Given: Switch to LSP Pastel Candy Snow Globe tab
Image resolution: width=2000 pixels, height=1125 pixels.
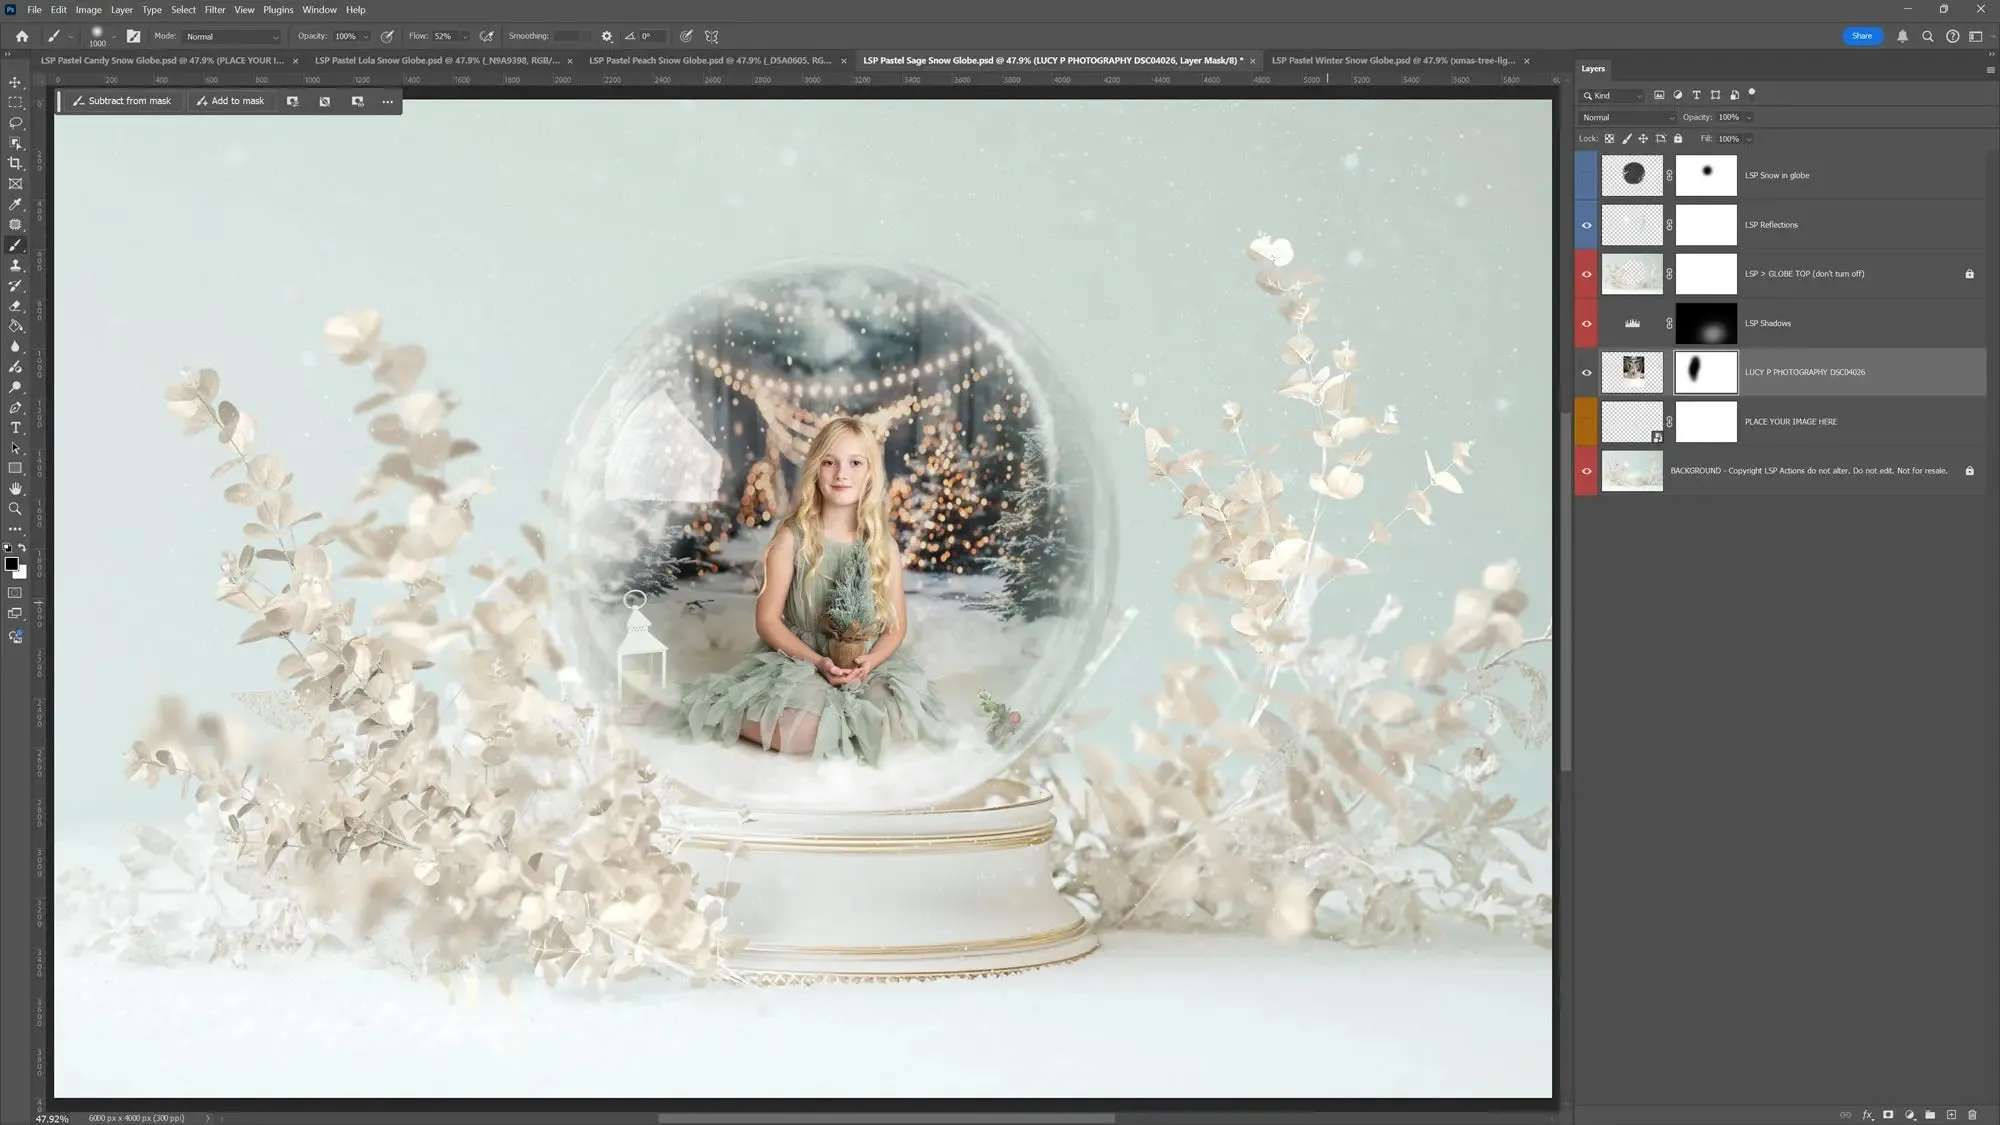Looking at the screenshot, I should coord(163,61).
